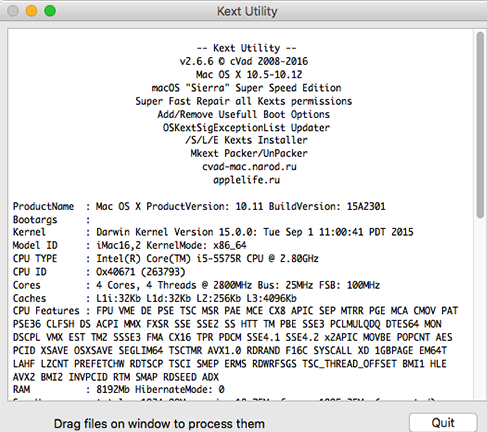Click the vertical scrollbar thumb
Viewport: 487px width, 432px height.
480,125
